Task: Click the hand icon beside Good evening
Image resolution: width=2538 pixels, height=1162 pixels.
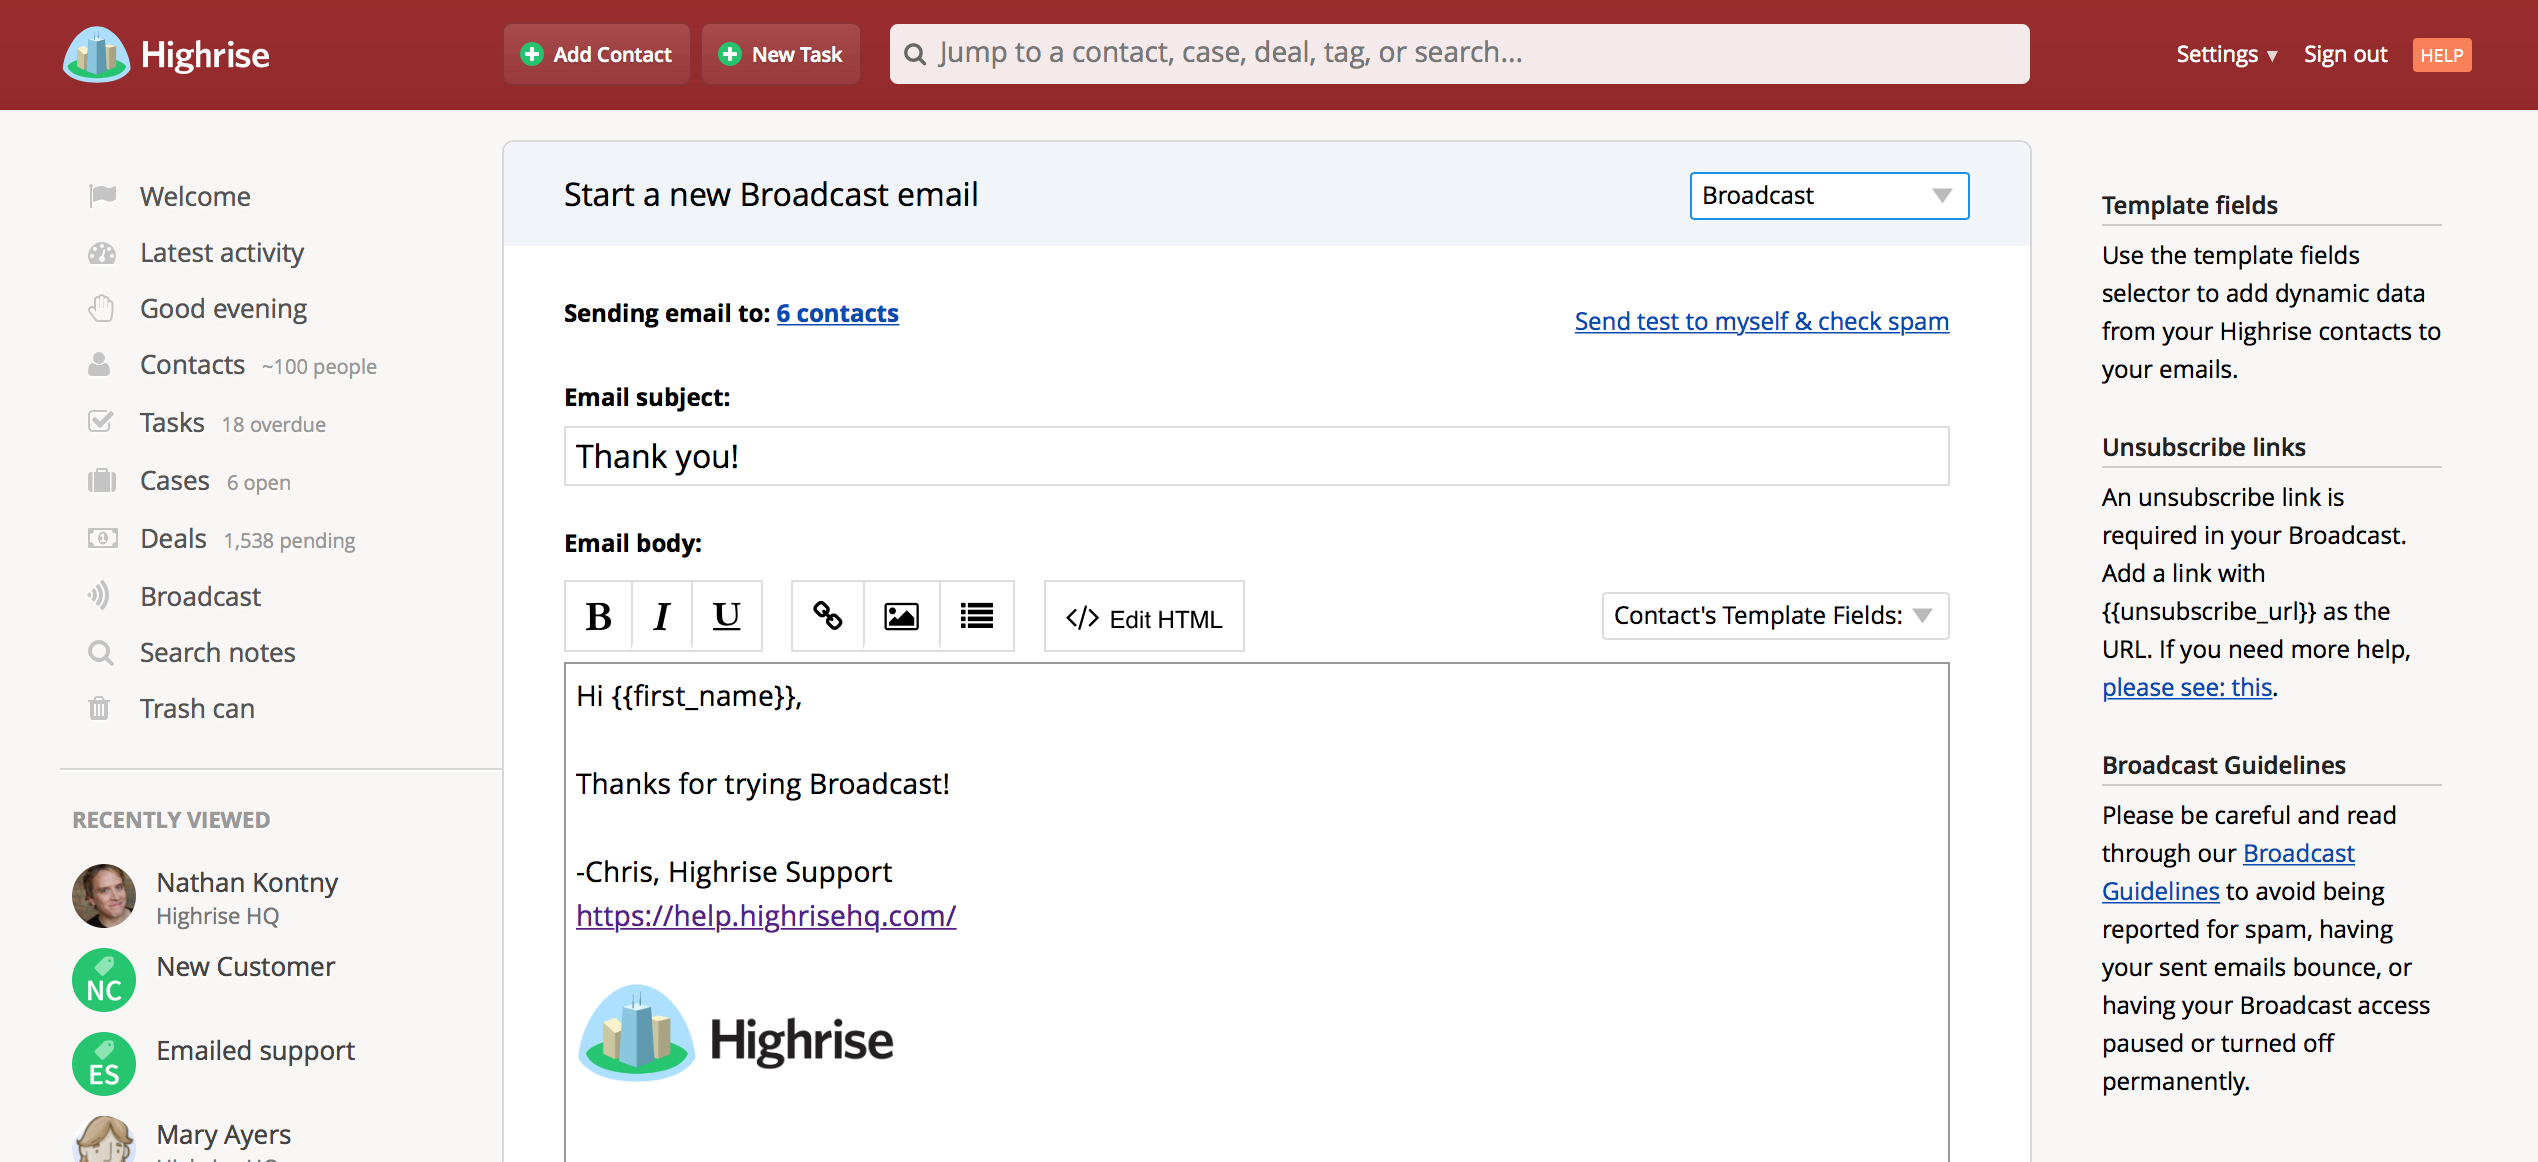Action: pyautogui.click(x=102, y=308)
